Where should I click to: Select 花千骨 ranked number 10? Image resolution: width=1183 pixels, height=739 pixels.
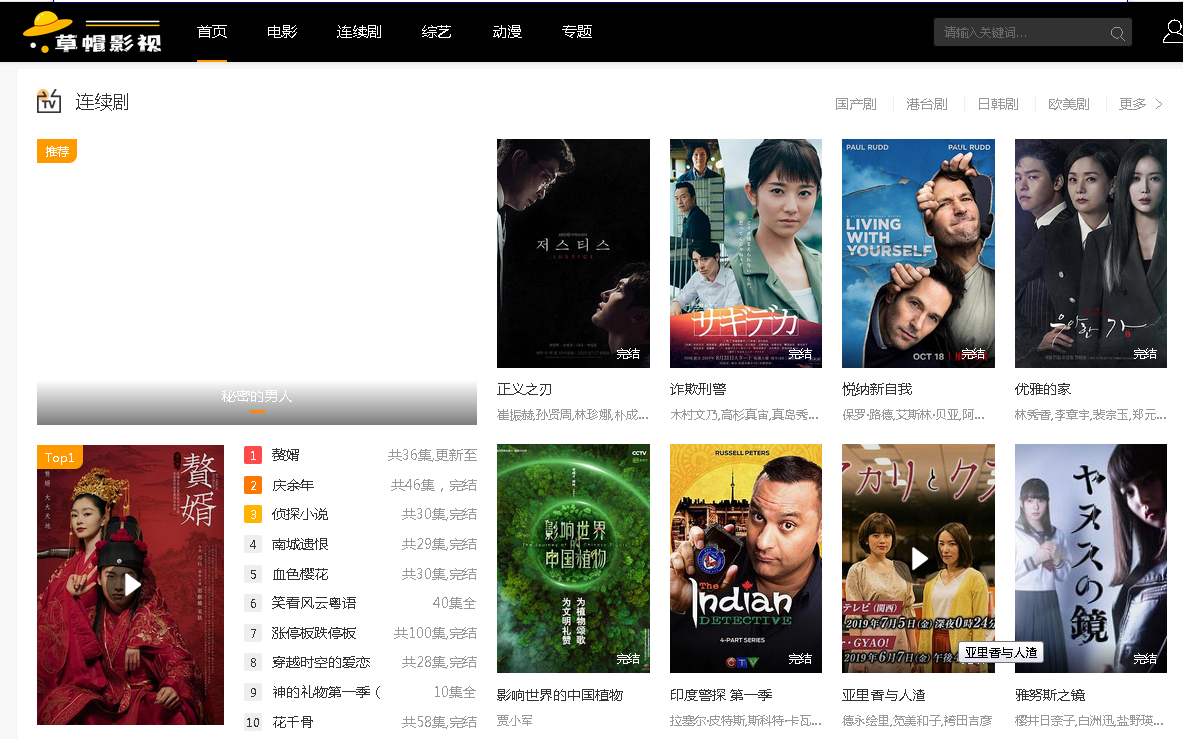click(293, 722)
